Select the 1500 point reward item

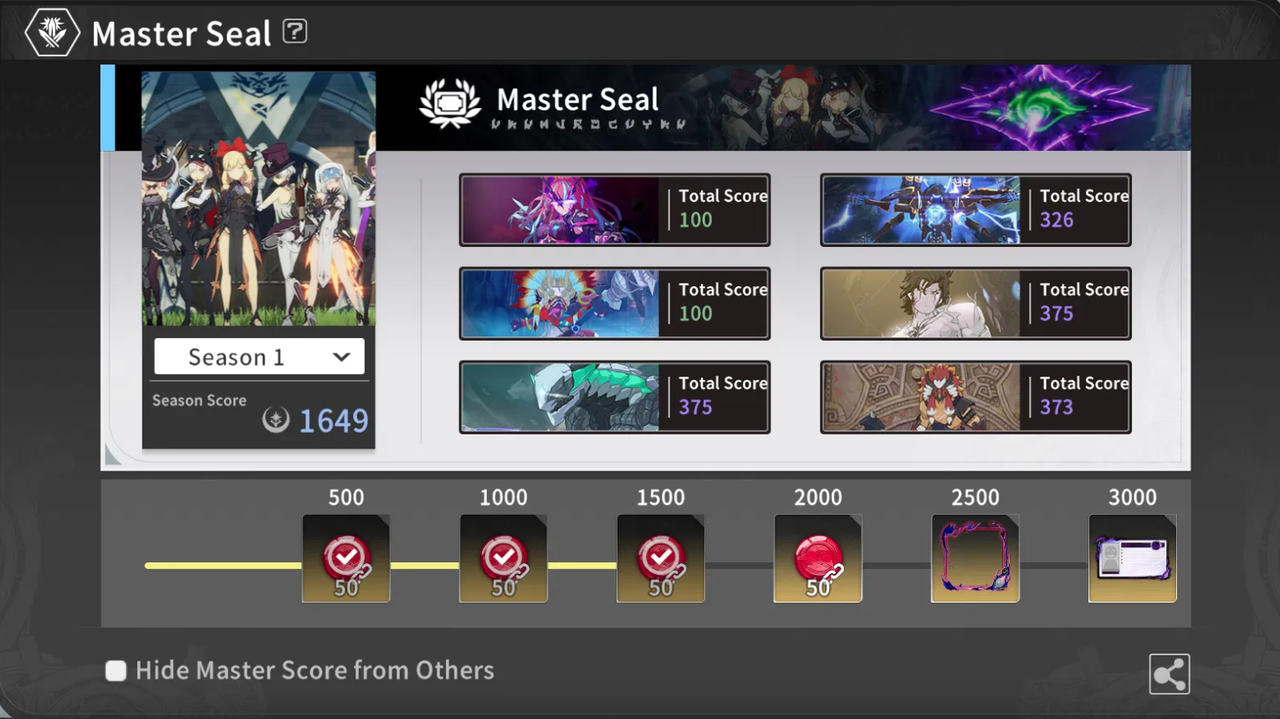(660, 558)
